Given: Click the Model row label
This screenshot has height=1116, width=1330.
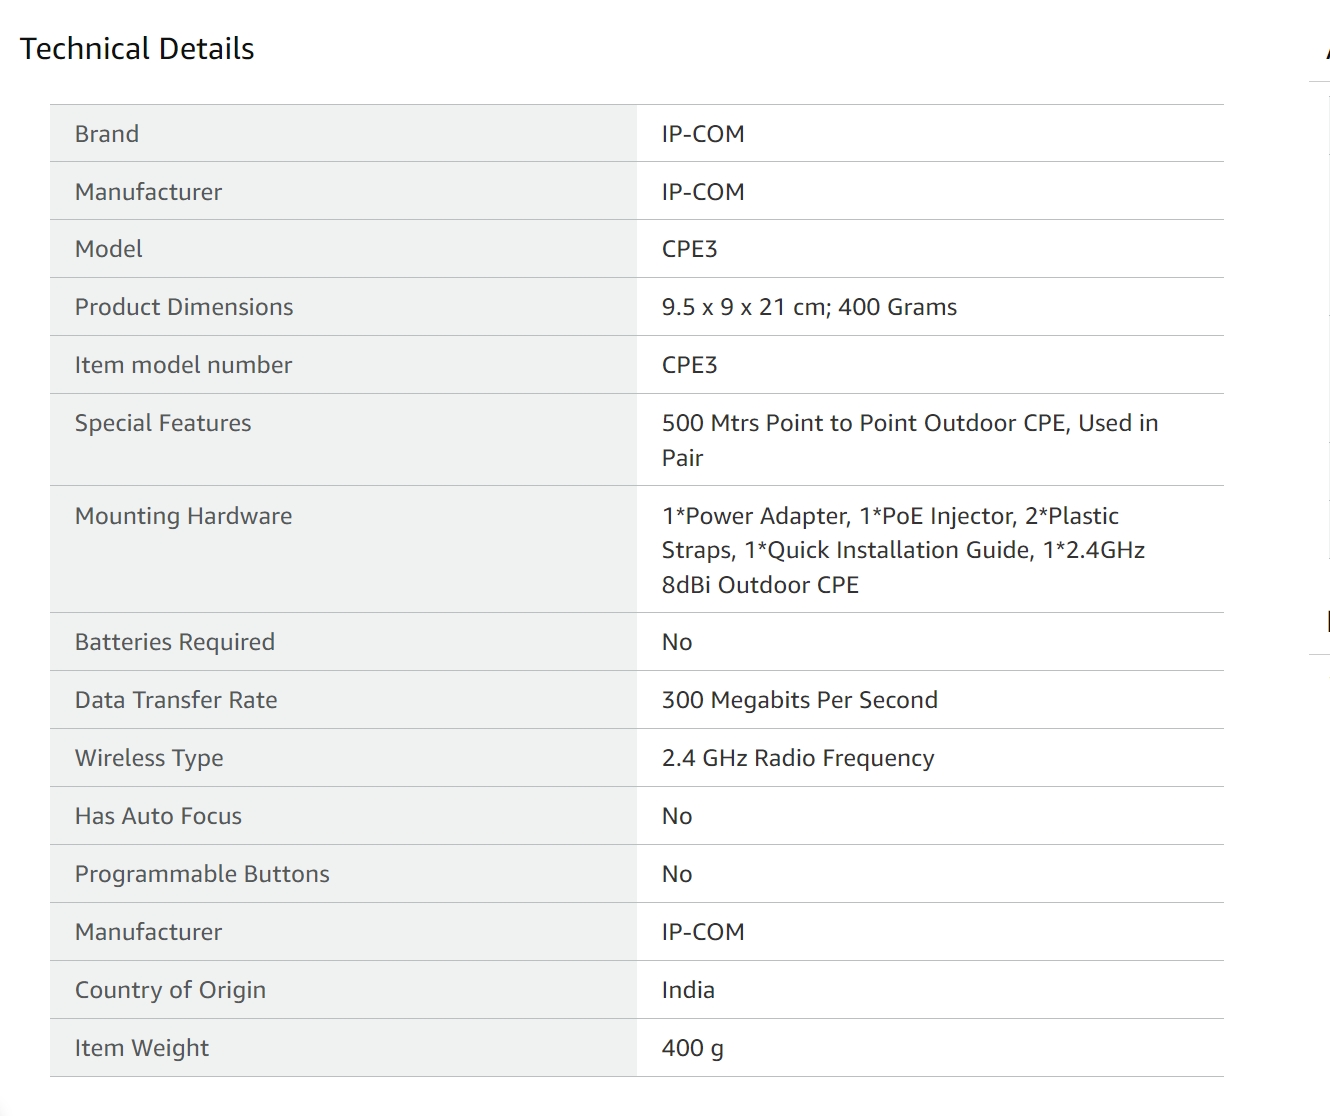Looking at the screenshot, I should [109, 249].
